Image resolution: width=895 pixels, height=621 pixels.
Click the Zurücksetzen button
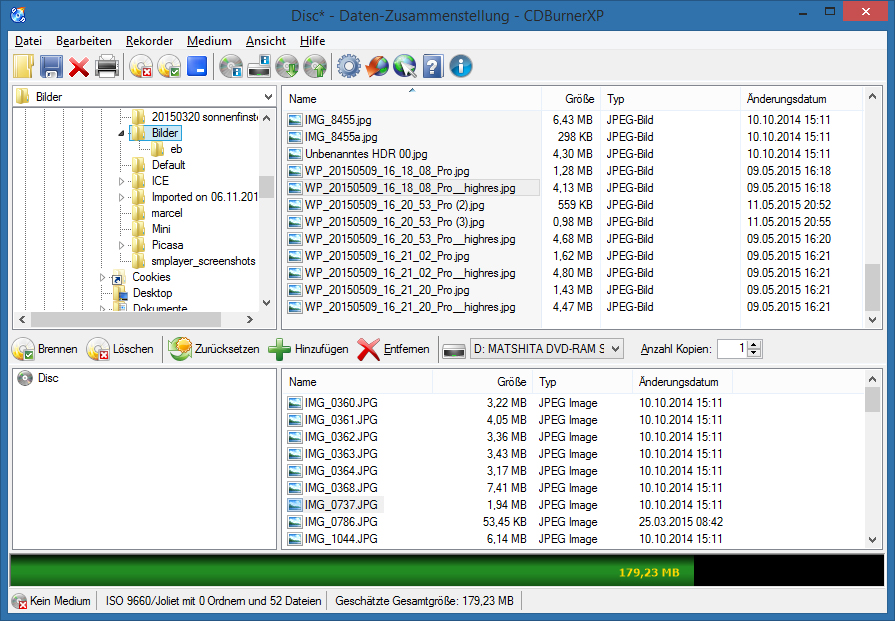click(214, 349)
